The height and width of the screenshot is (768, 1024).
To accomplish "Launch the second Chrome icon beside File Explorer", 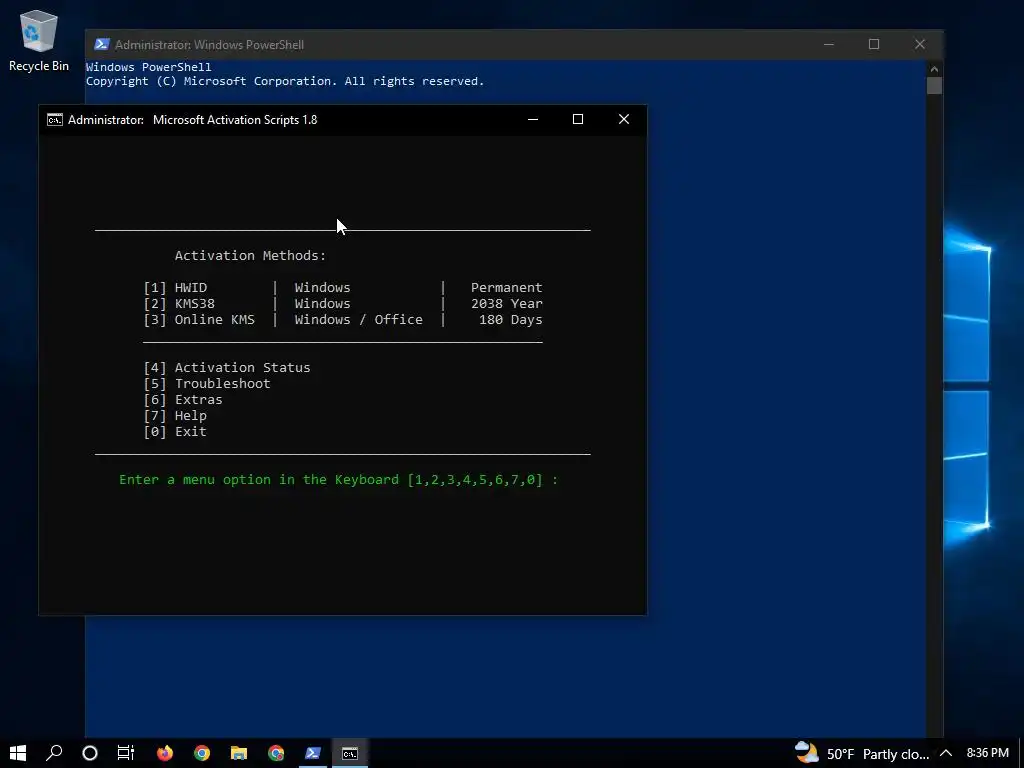I will (x=276, y=753).
